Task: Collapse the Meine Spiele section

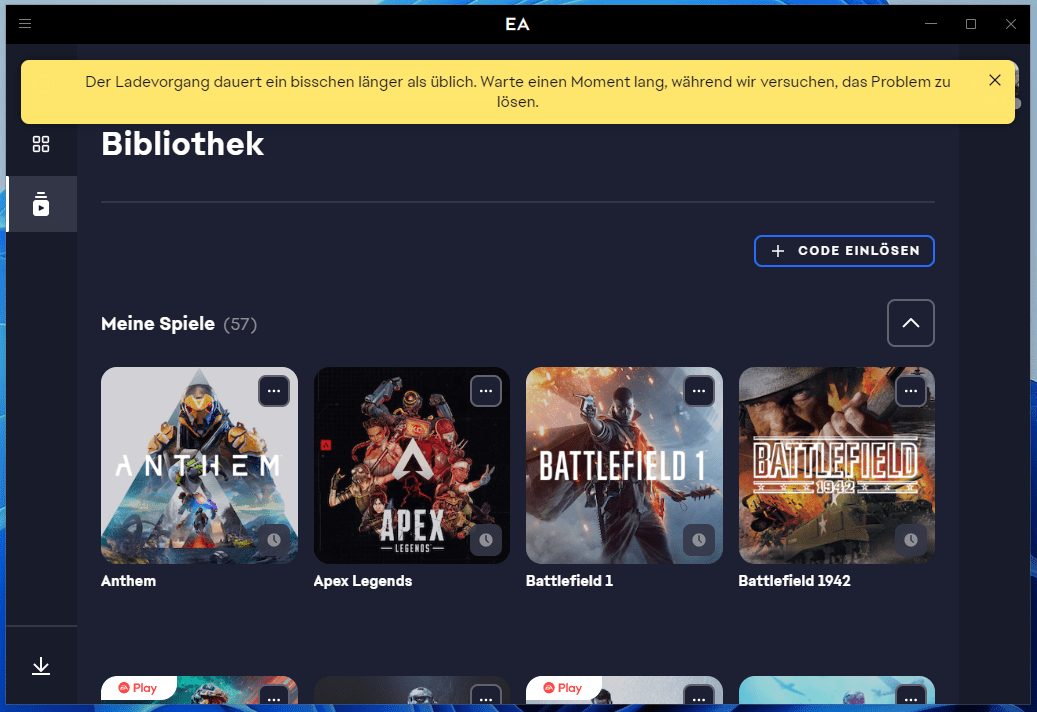Action: point(911,323)
